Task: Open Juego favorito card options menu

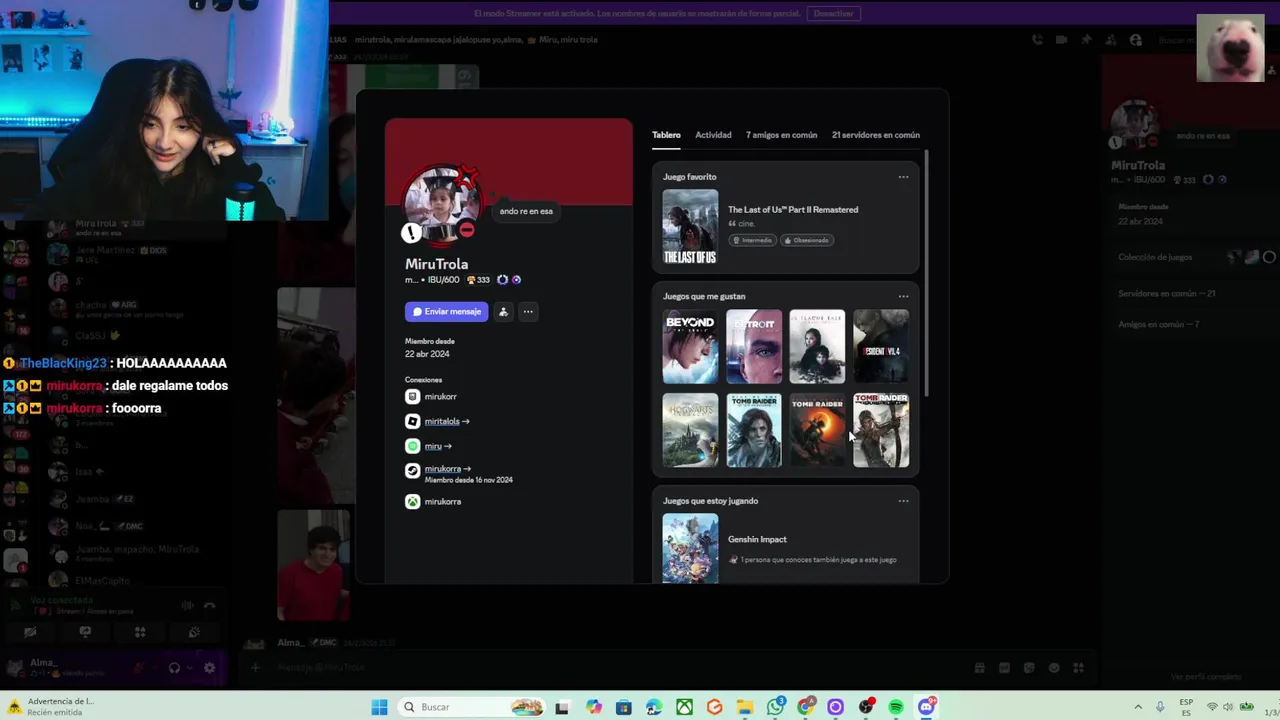Action: (x=903, y=177)
